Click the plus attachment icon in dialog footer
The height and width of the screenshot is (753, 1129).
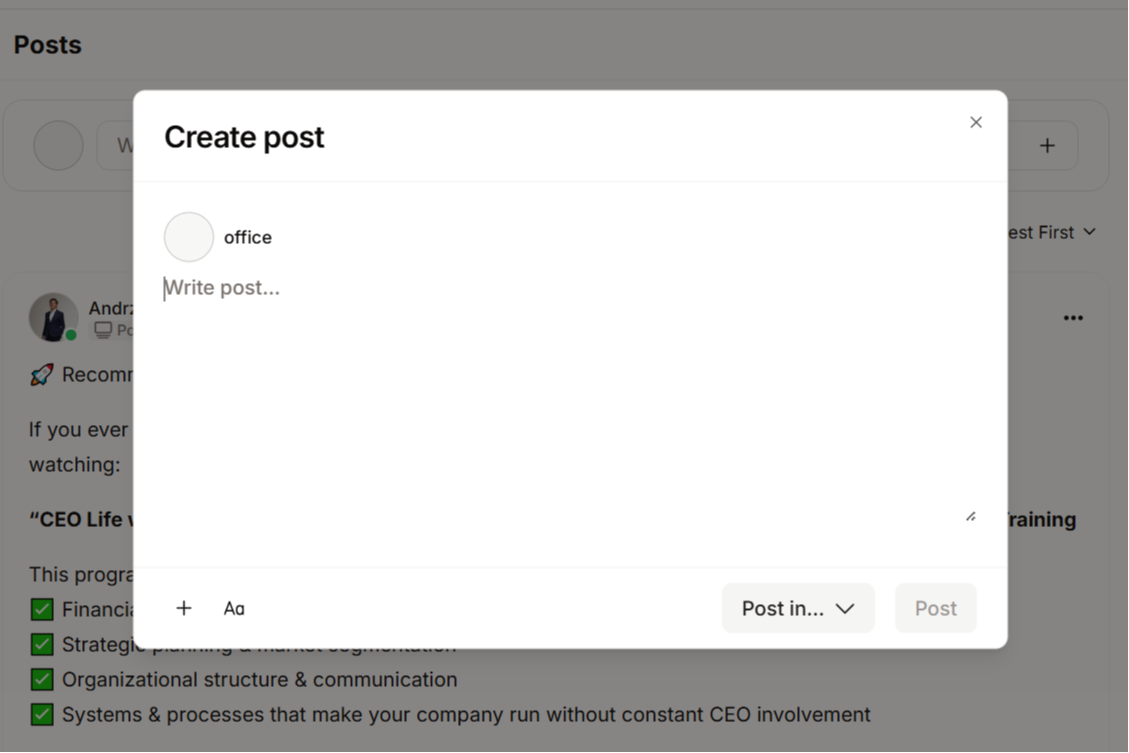point(184,608)
